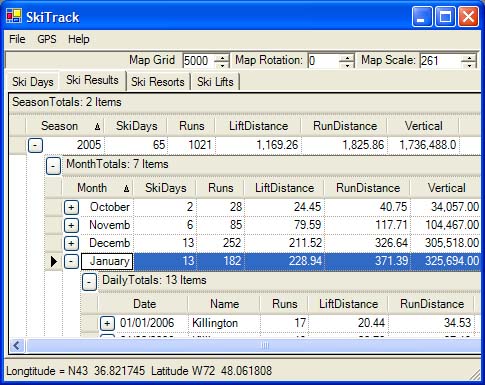Screen dimensions: 485x385
Task: Sort by daily-level LiftDistance header
Action: [x=348, y=304]
